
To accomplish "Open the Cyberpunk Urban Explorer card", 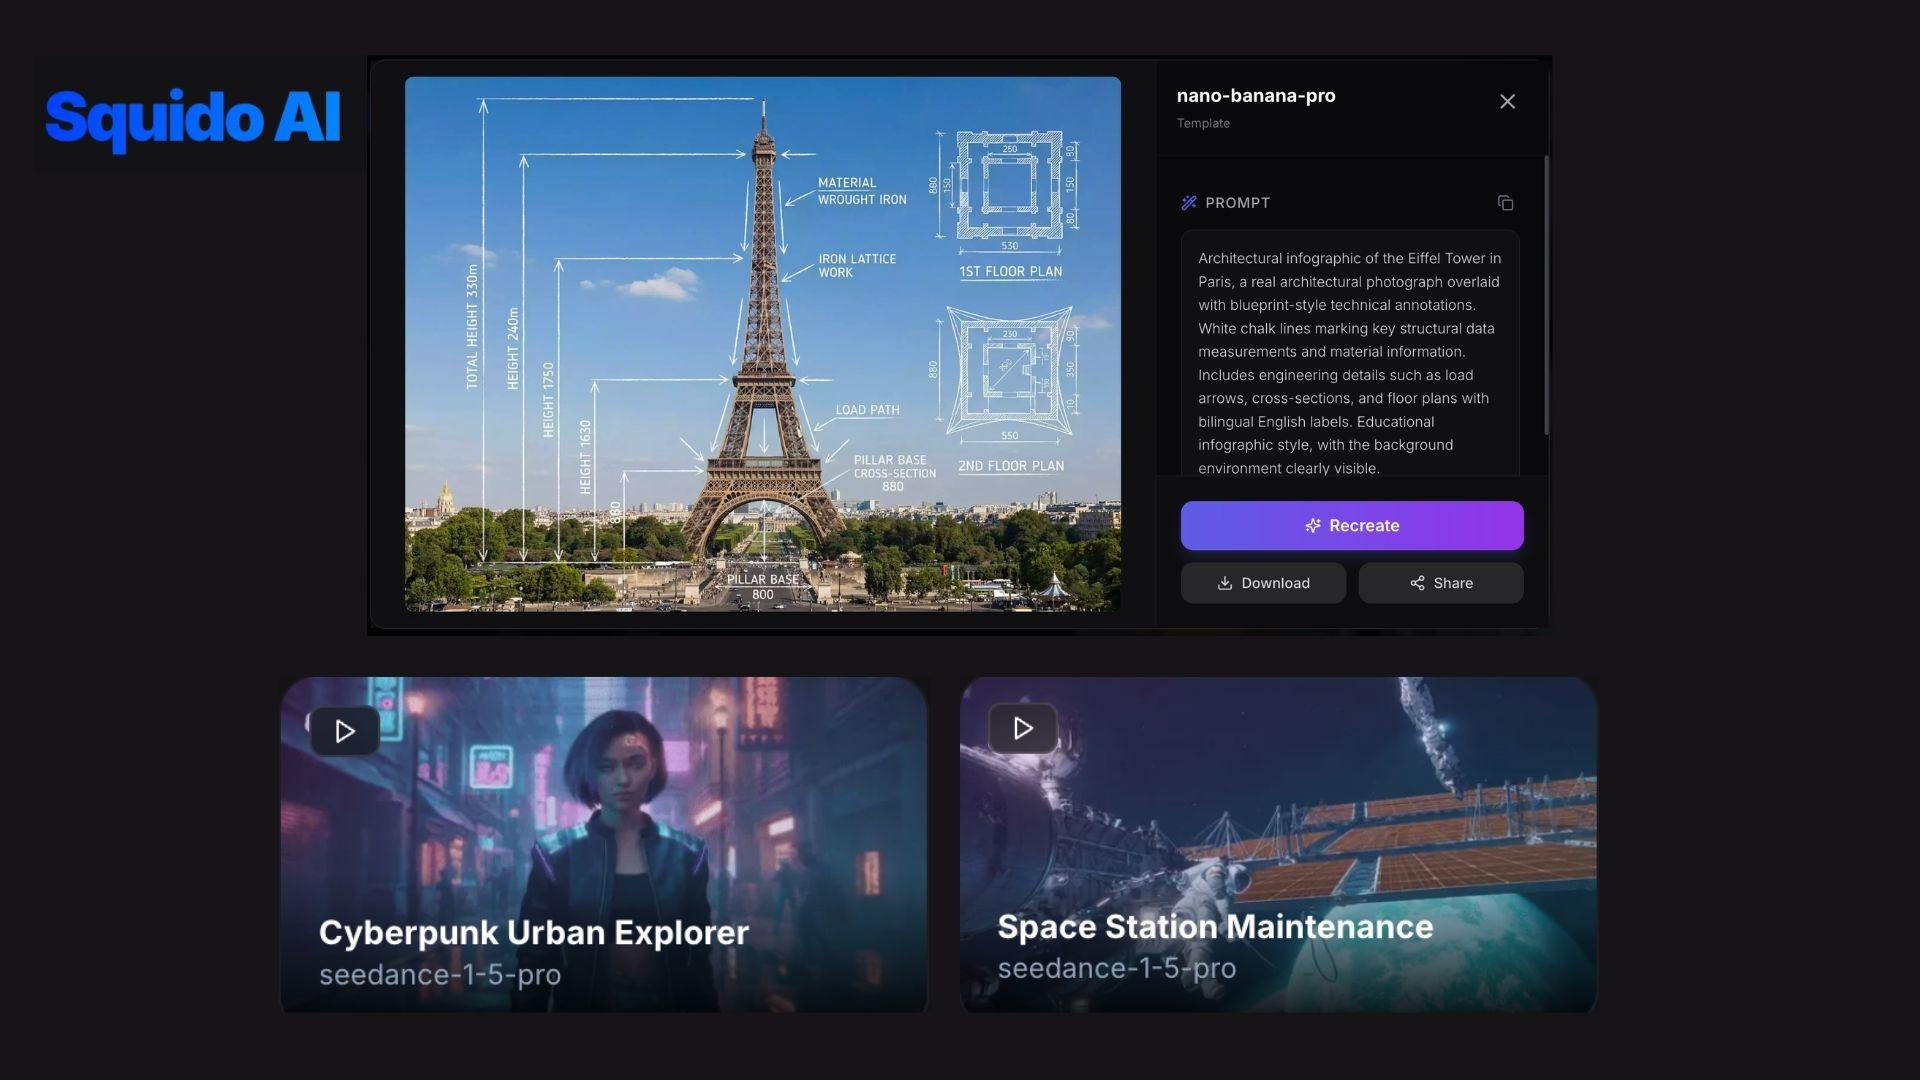I will tap(604, 845).
